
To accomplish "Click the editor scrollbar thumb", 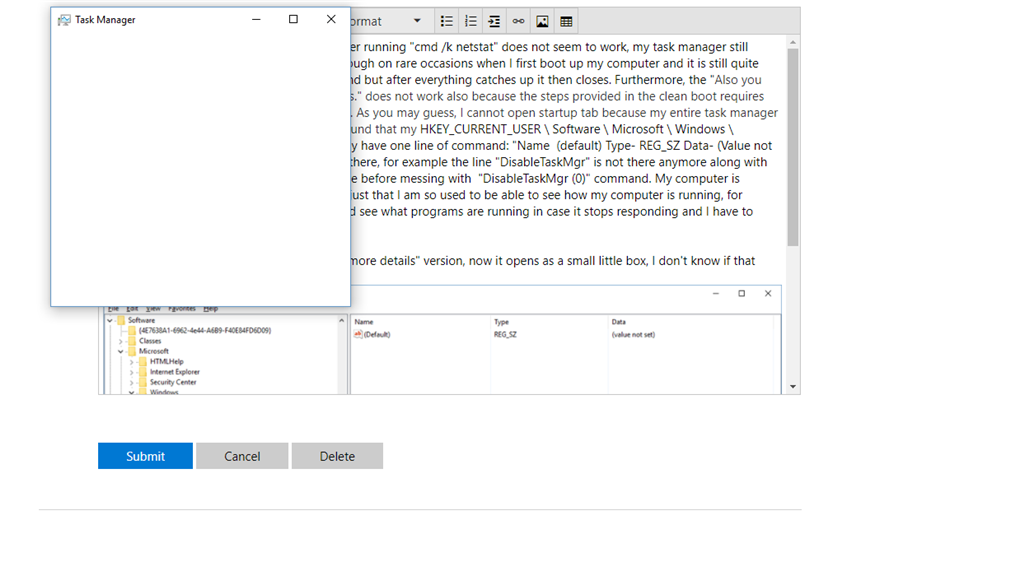I will click(793, 145).
